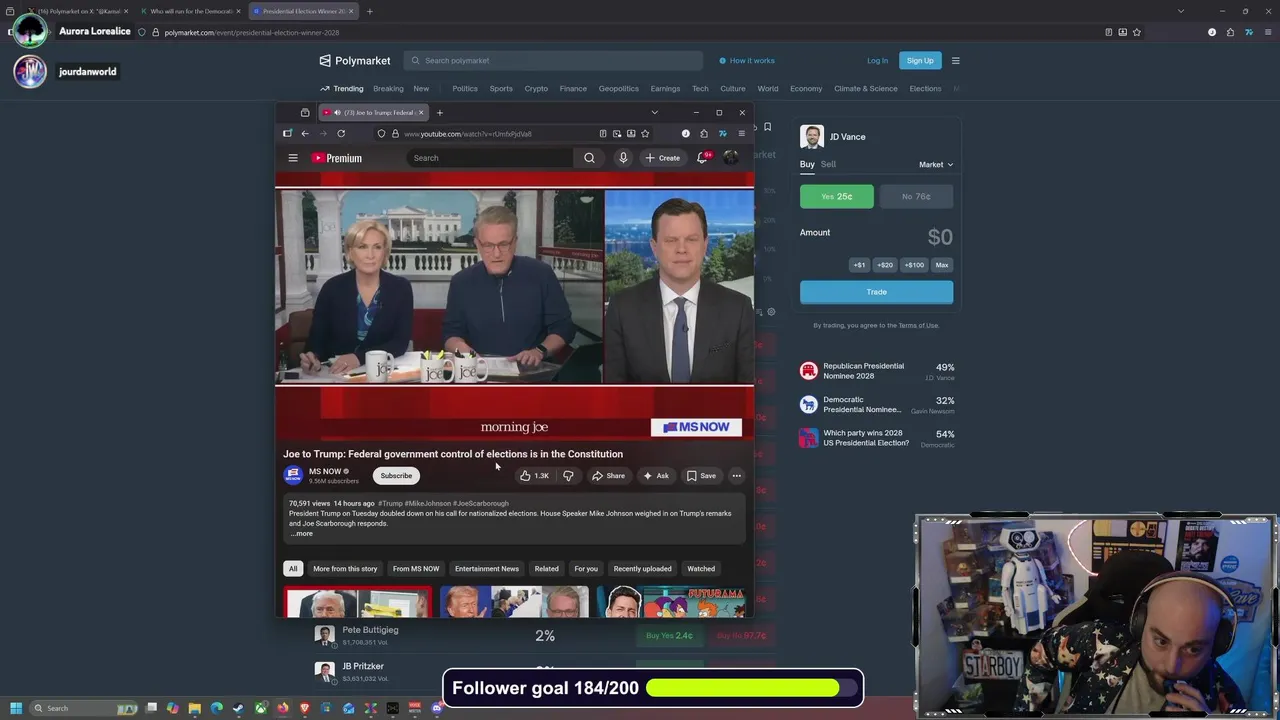Bookmark YouTube page with star icon
The width and height of the screenshot is (1280, 720).
tap(645, 133)
